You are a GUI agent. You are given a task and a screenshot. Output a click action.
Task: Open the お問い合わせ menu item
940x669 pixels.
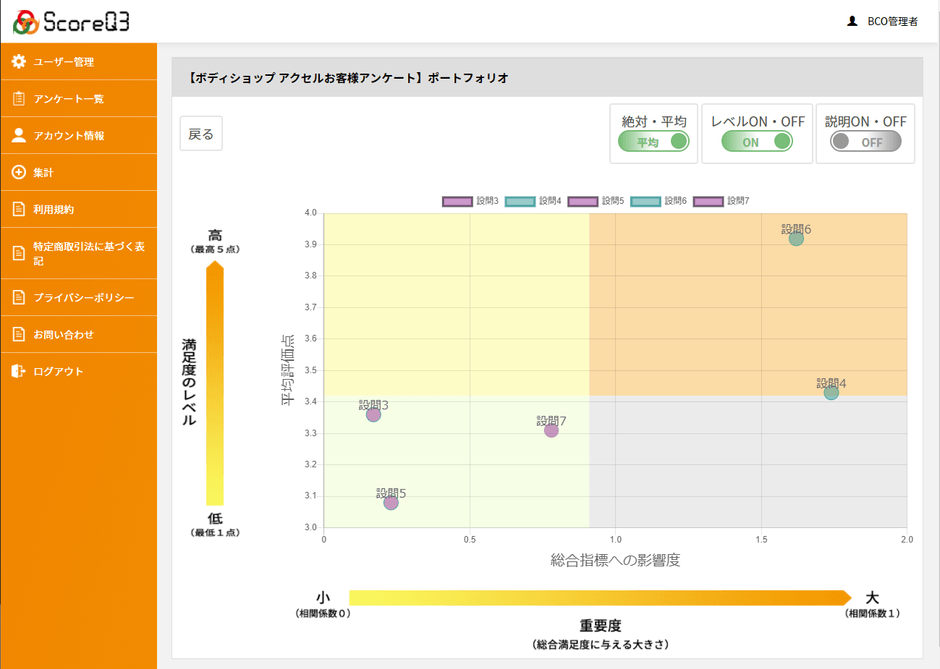point(64,335)
